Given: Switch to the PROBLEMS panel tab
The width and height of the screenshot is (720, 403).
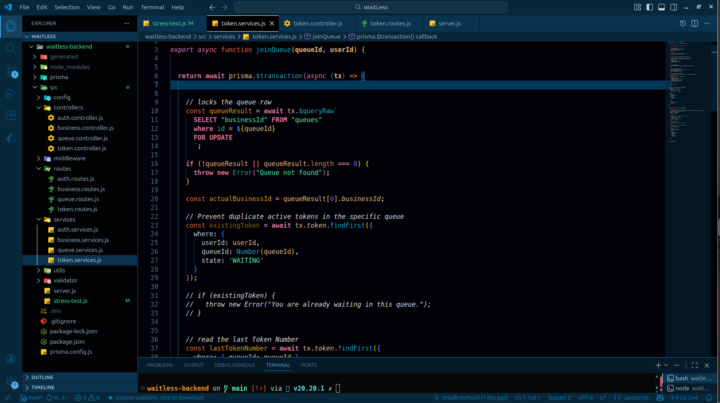Looking at the screenshot, I should [x=160, y=365].
